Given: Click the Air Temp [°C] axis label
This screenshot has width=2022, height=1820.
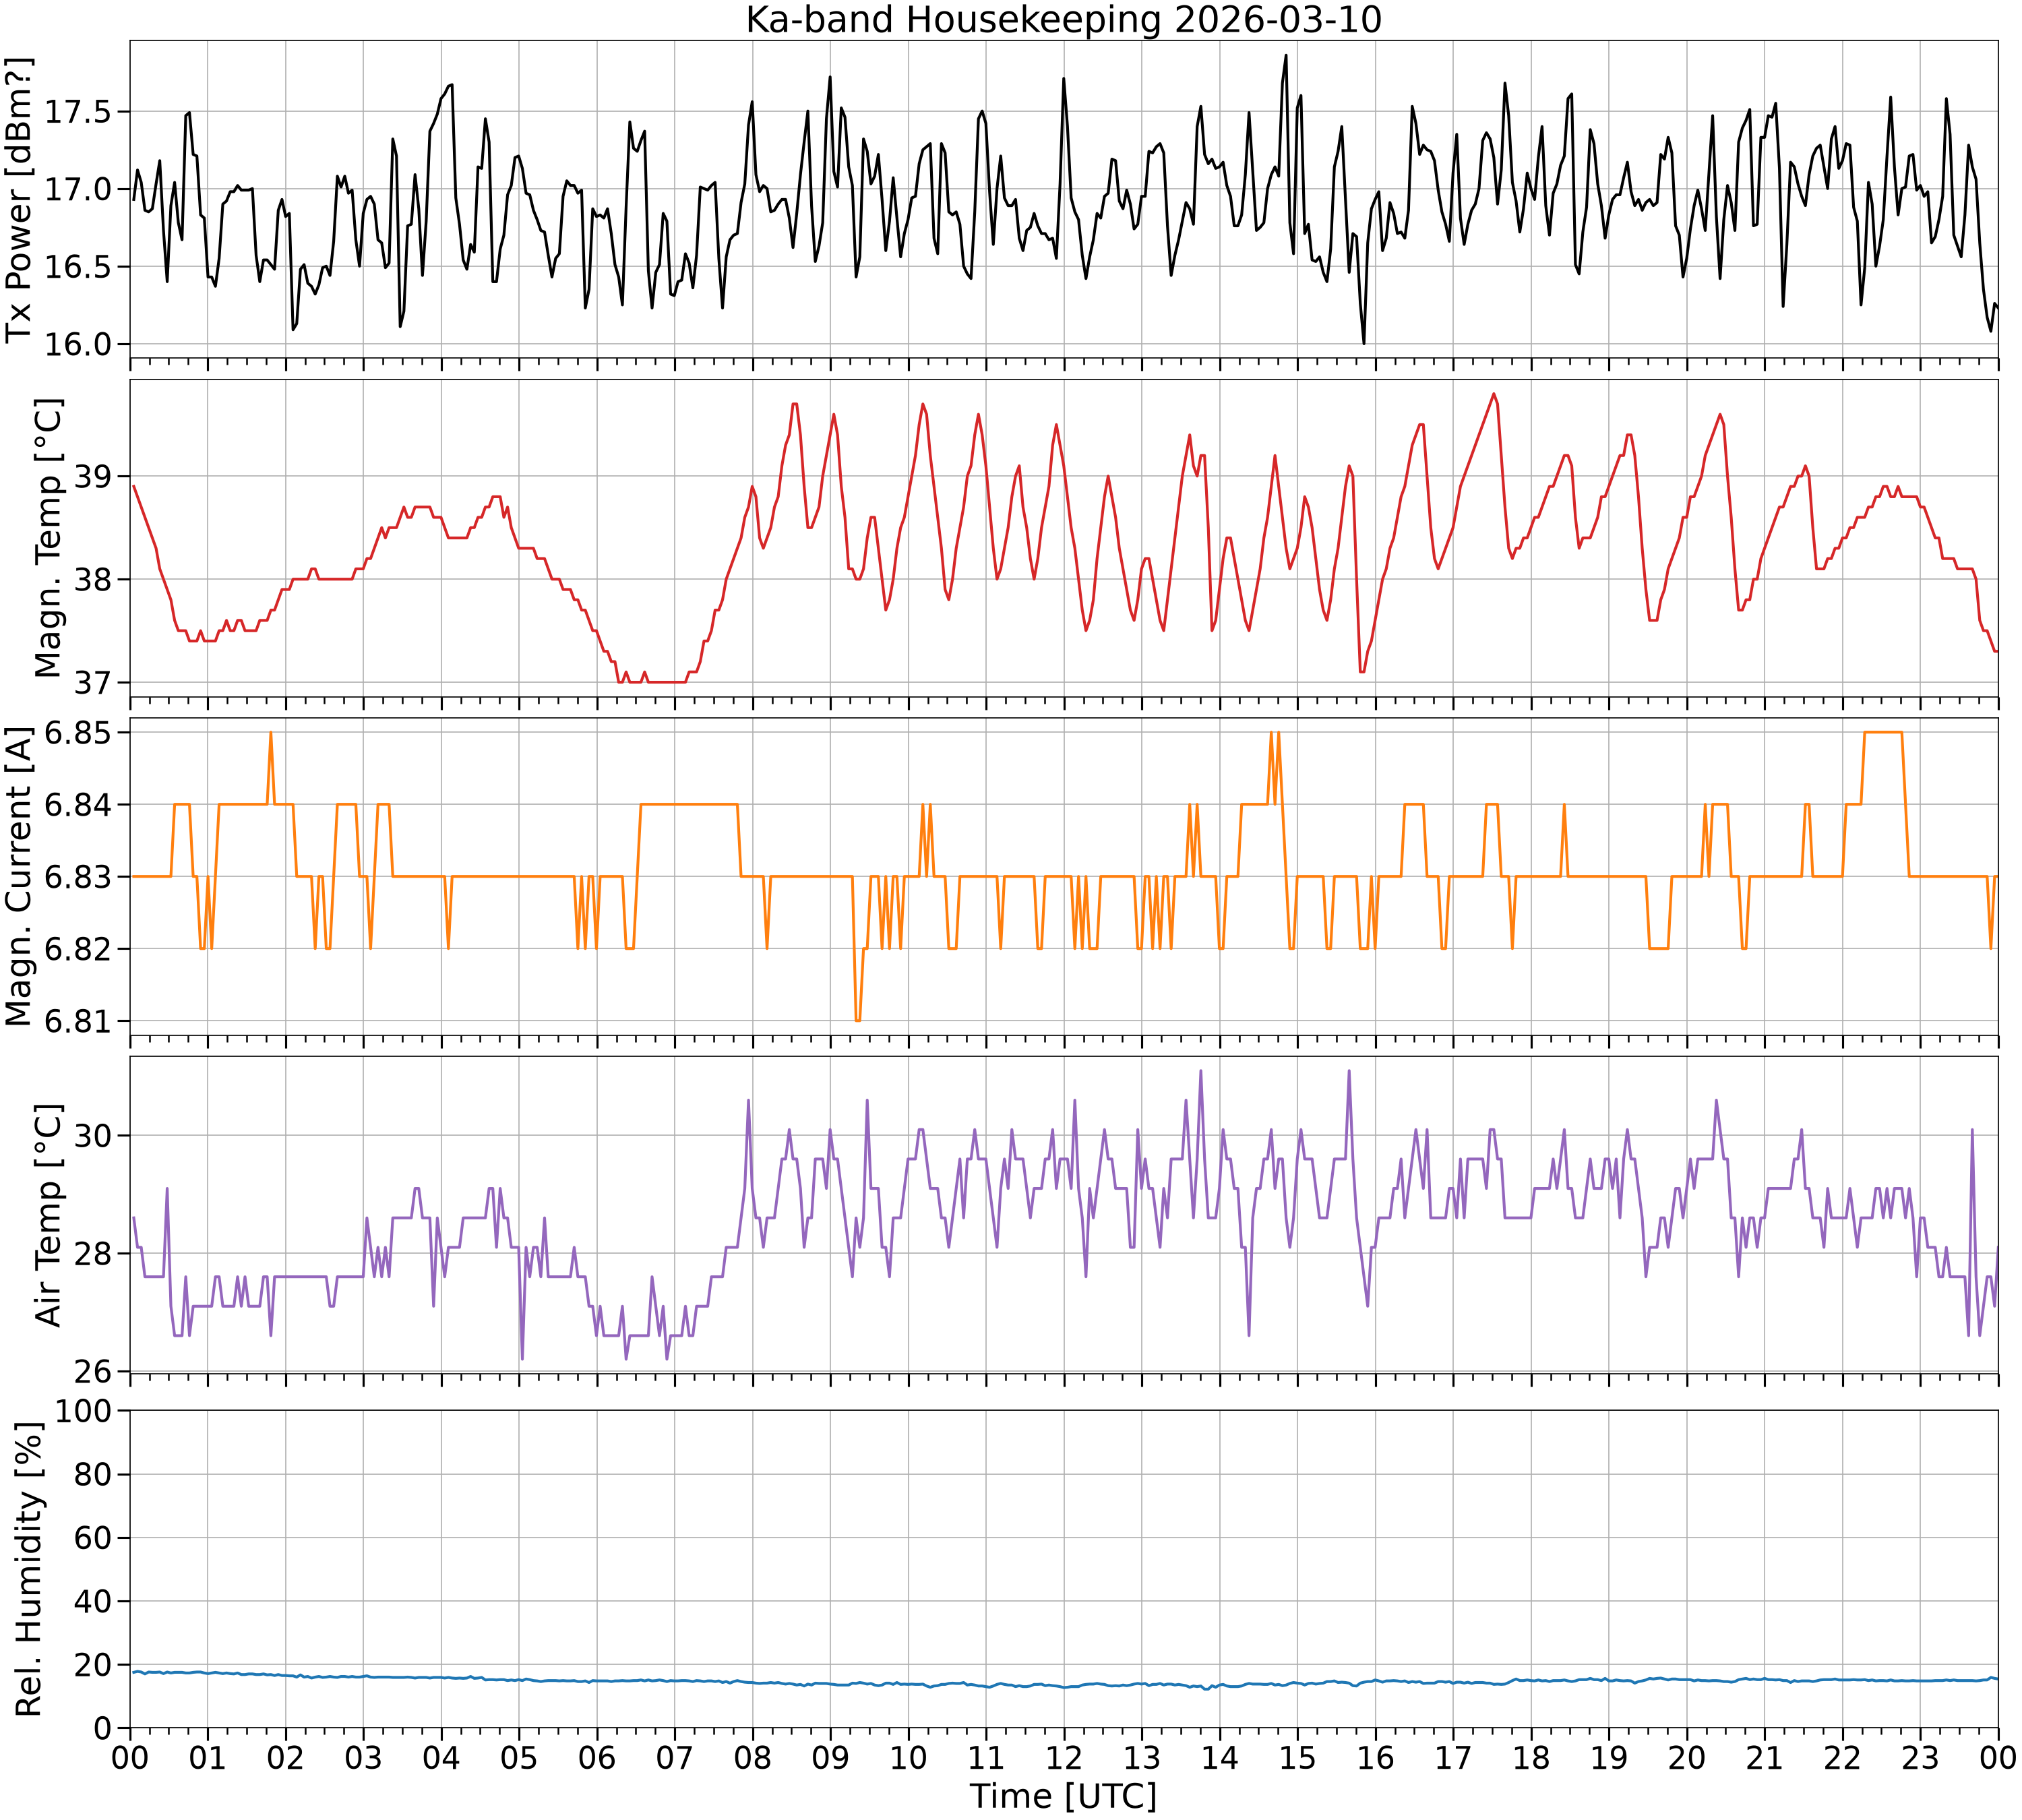Looking at the screenshot, I should 48,1215.
